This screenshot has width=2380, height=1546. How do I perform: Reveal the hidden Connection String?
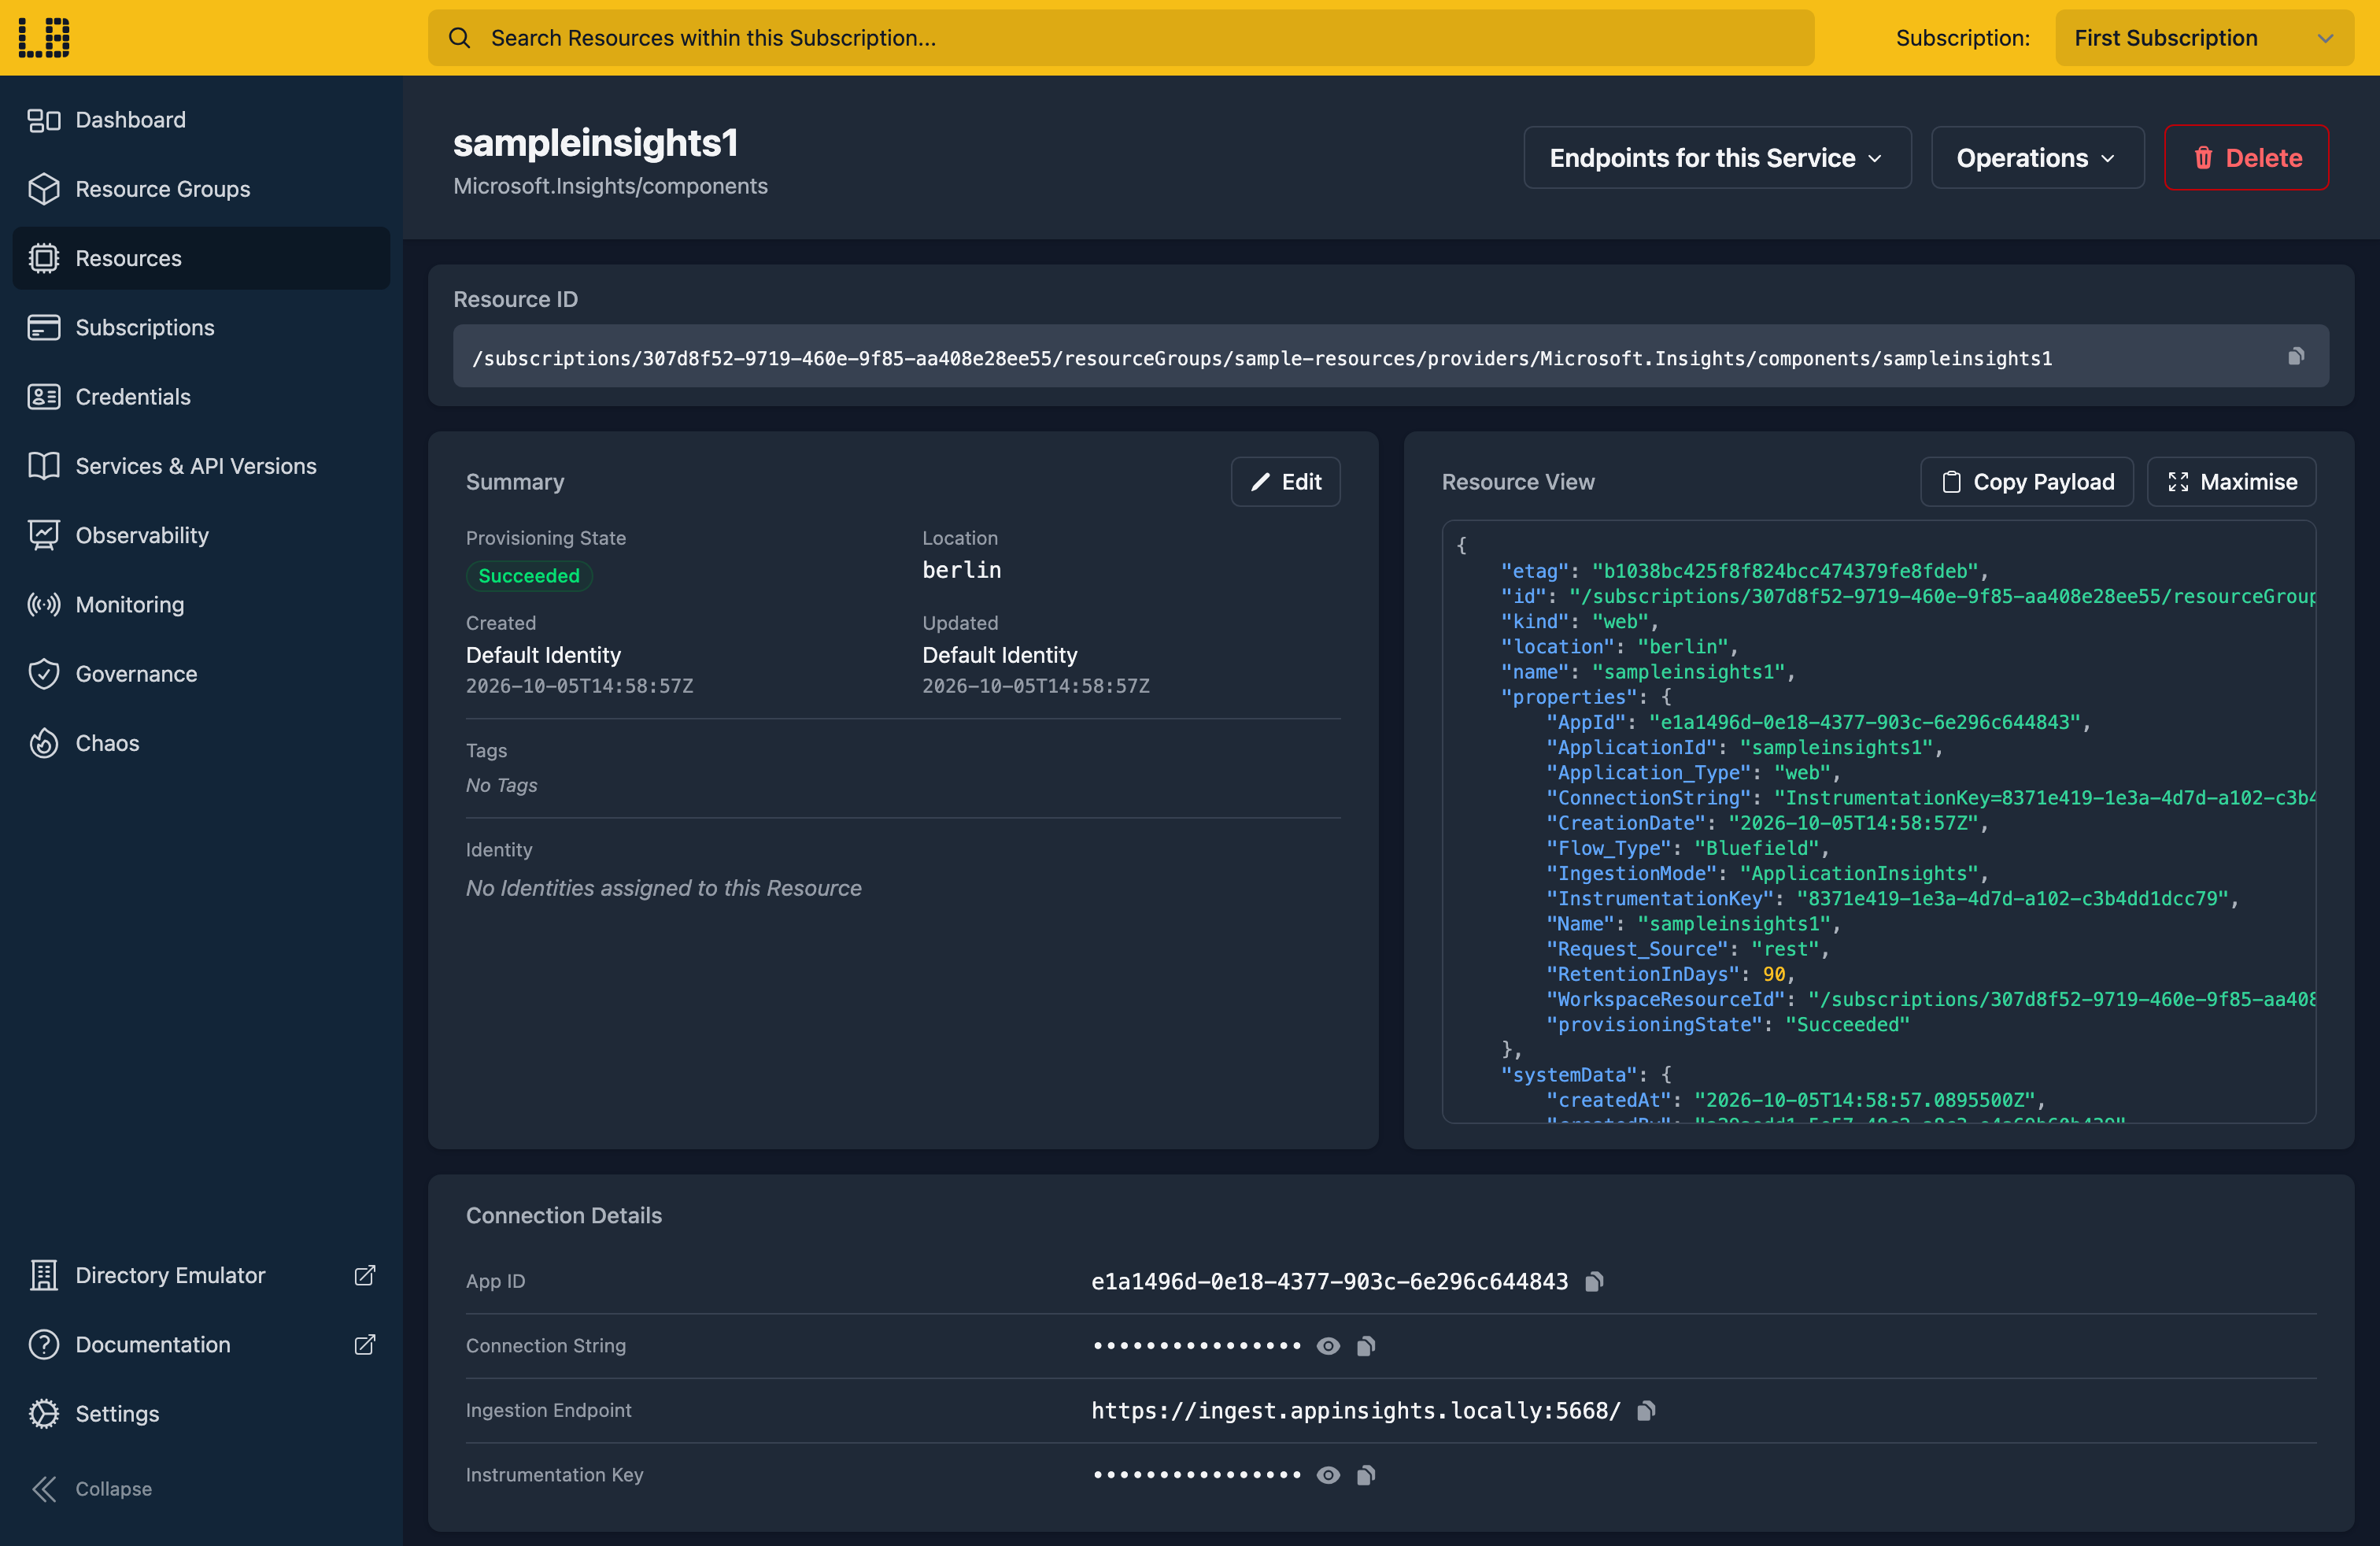tap(1328, 1346)
